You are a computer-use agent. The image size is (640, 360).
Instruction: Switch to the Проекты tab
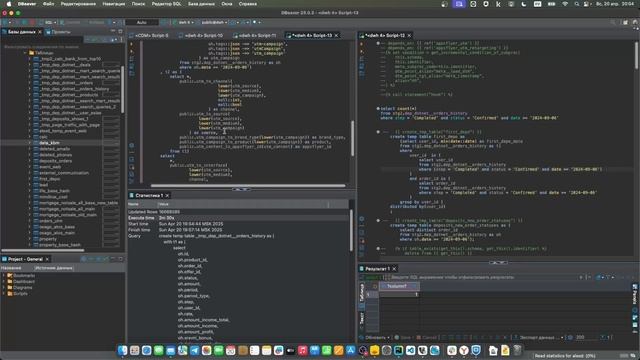[x=58, y=31]
